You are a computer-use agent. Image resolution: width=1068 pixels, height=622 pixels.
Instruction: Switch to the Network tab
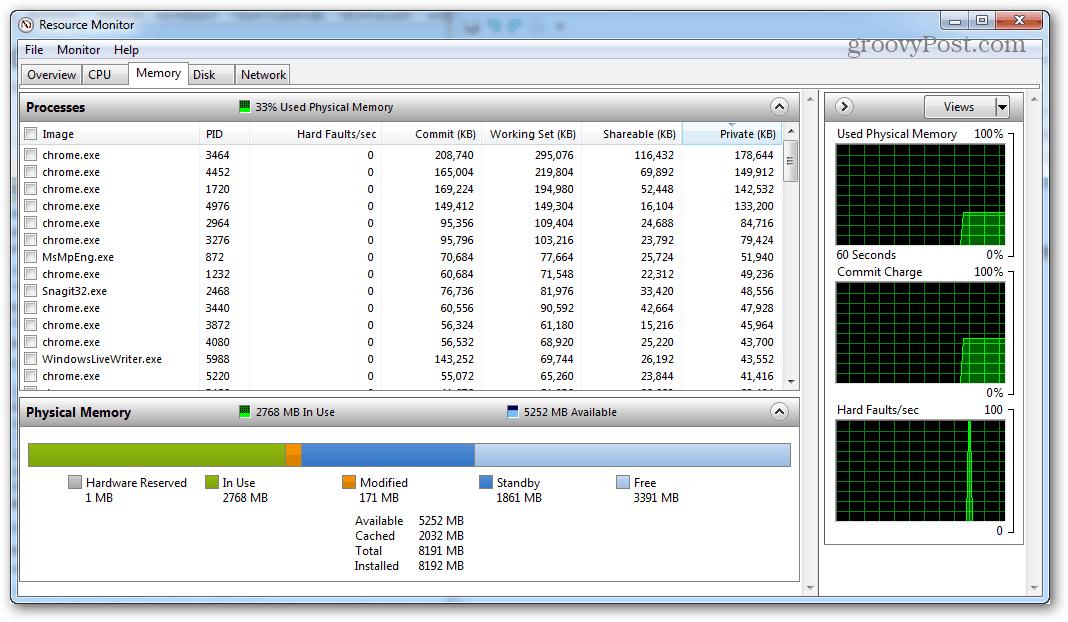[263, 75]
